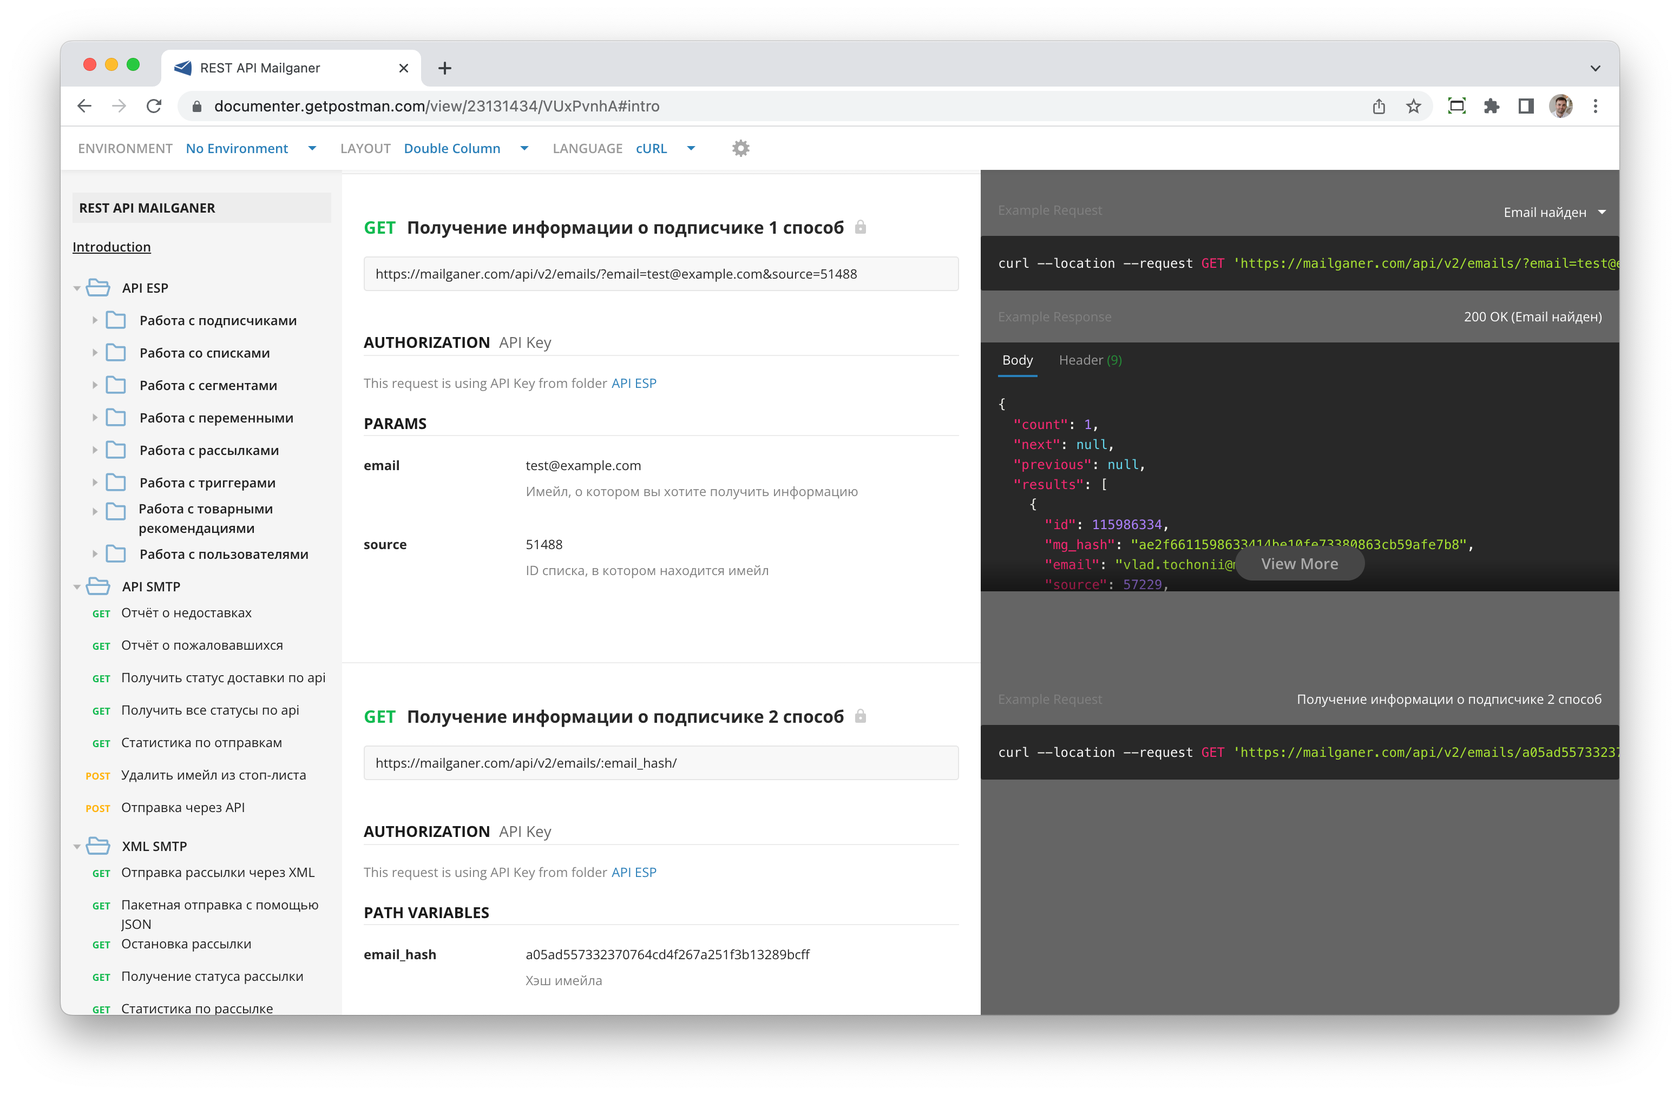
Task: Switch to the Header (9) response tab
Action: [1090, 360]
